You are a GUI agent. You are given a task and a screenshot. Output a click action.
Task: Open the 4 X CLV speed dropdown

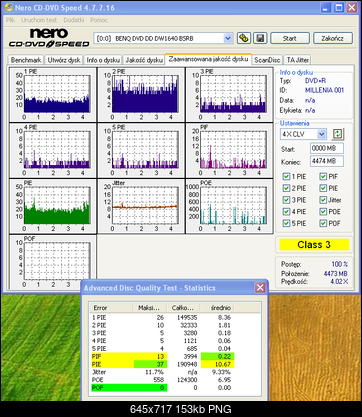[321, 134]
